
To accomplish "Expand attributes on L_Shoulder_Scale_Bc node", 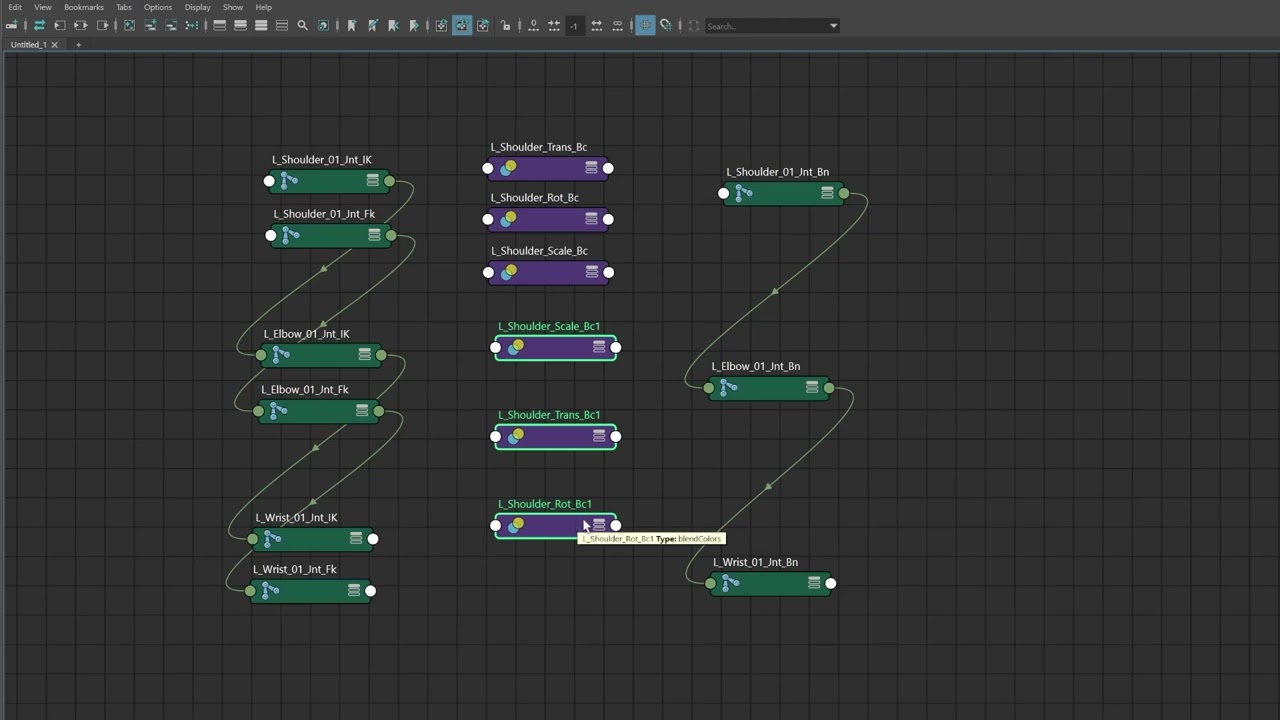I will (x=592, y=272).
